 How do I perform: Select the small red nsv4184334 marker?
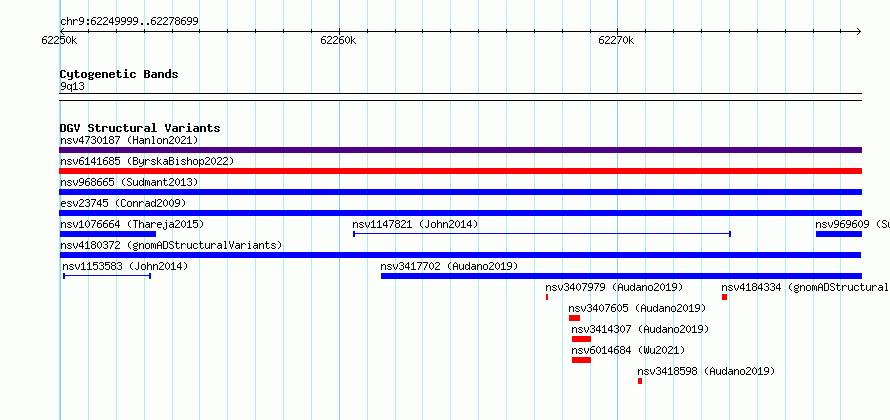point(724,297)
